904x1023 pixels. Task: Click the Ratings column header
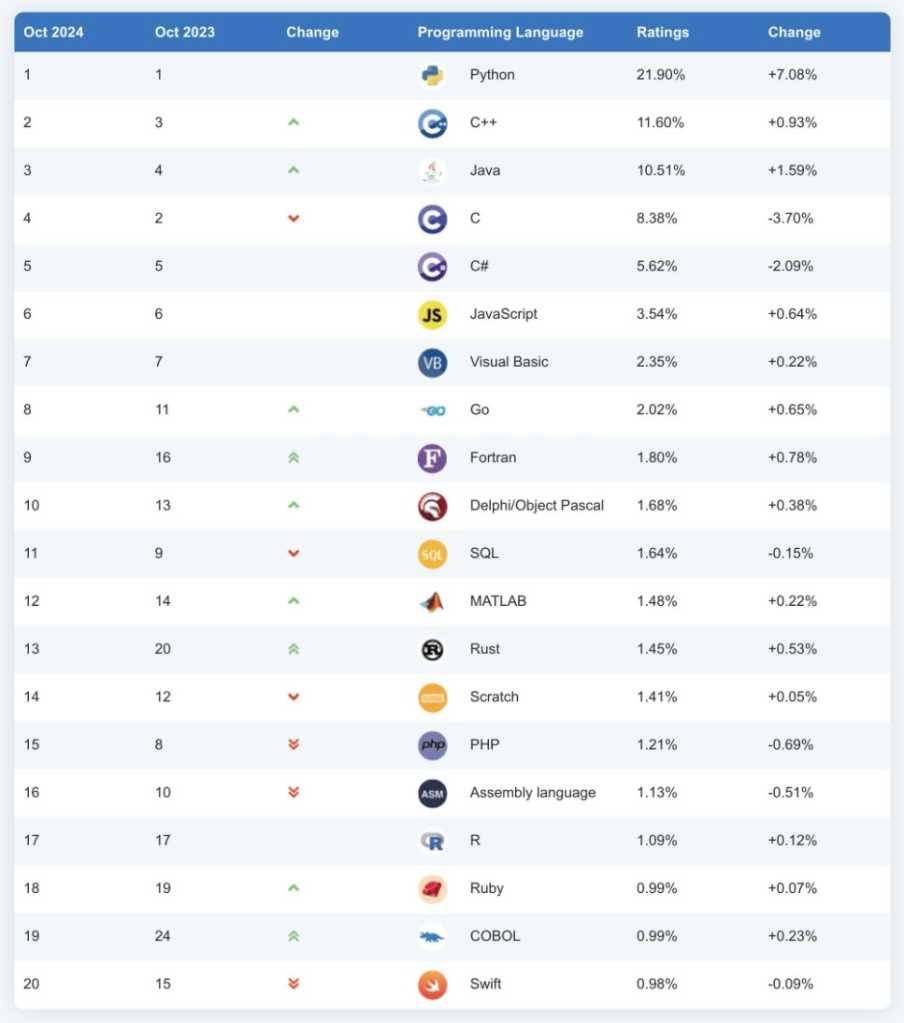[662, 32]
